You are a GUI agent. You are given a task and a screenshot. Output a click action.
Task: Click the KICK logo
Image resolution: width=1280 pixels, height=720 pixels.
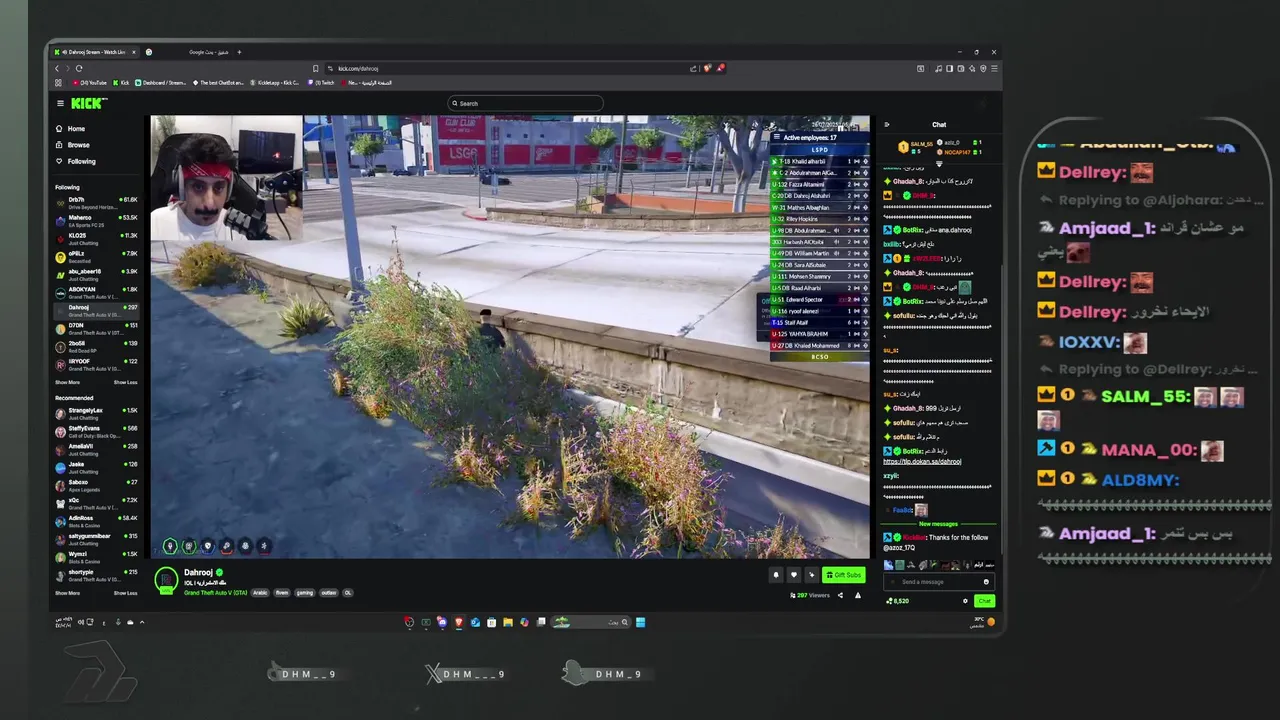click(89, 103)
